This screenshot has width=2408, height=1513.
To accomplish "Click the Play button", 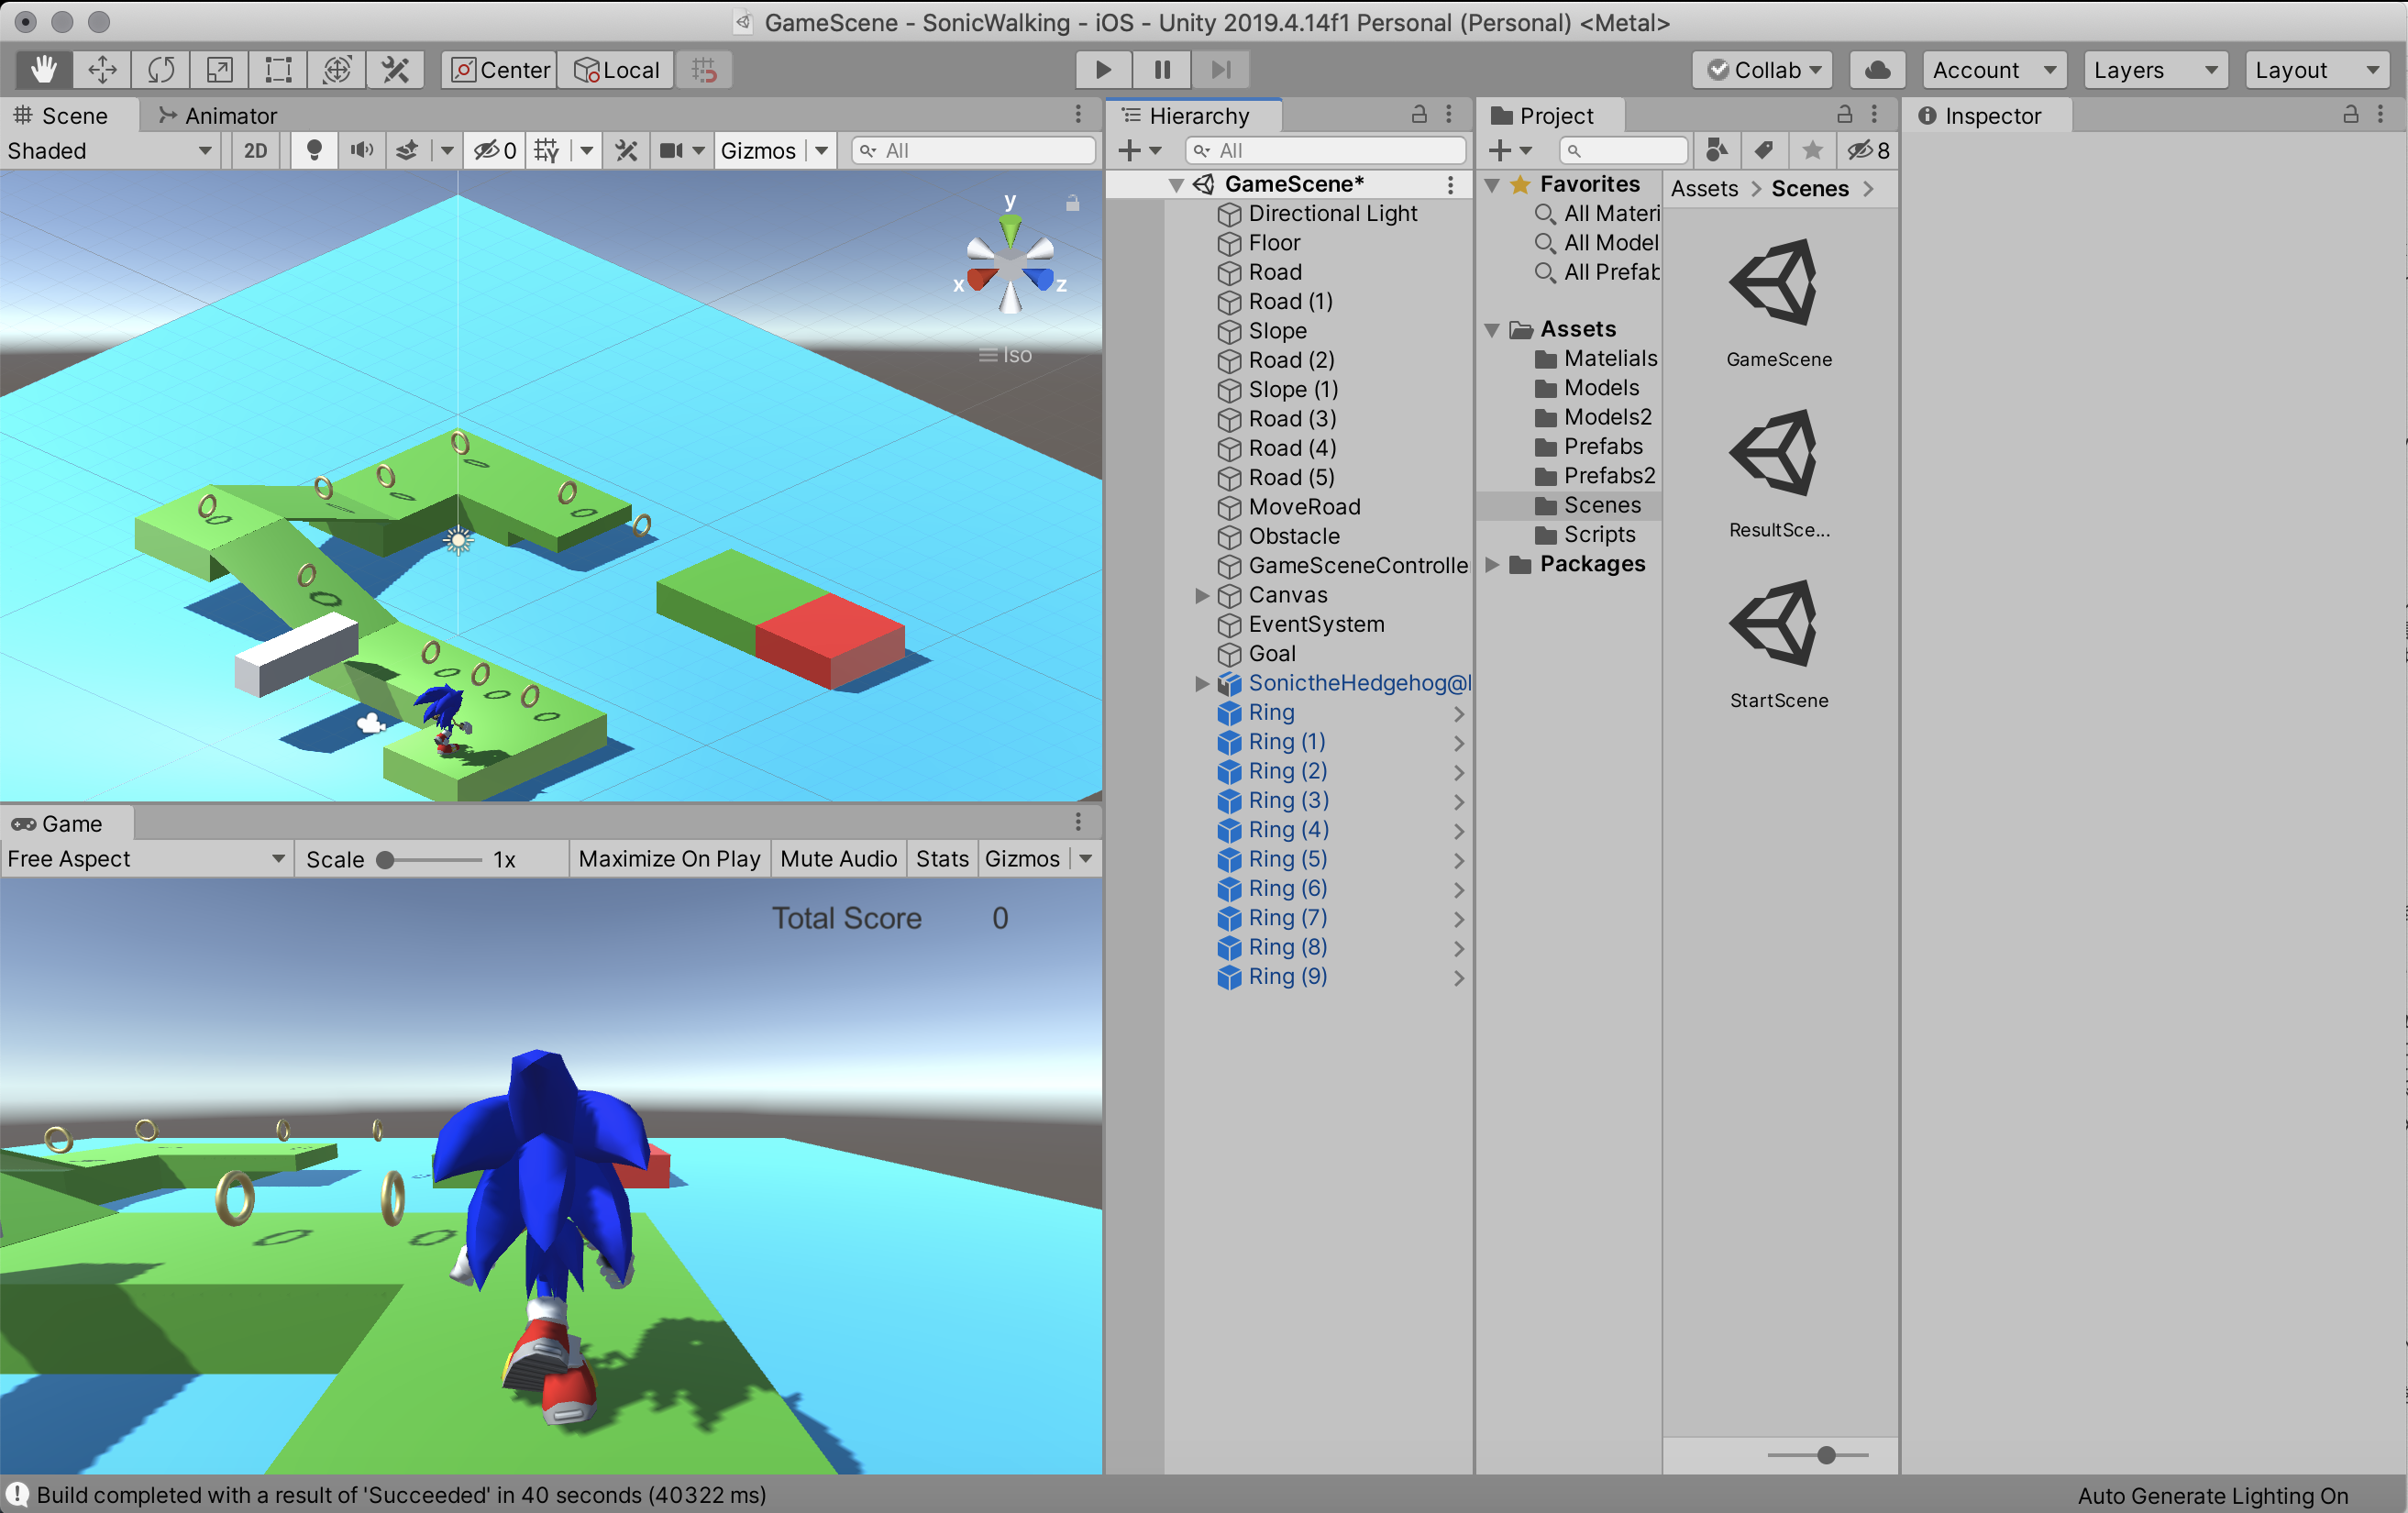I will (1103, 70).
